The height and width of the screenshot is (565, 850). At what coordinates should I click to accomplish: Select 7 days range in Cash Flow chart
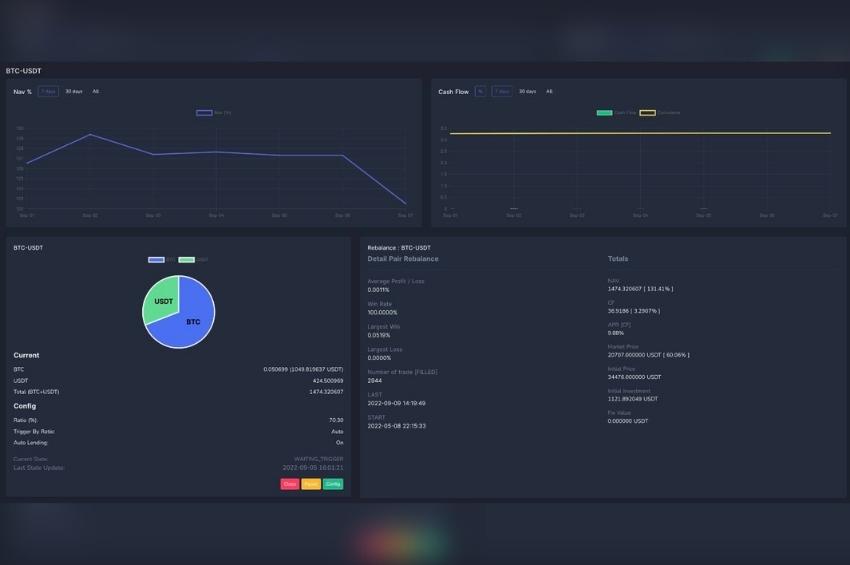pyautogui.click(x=502, y=92)
